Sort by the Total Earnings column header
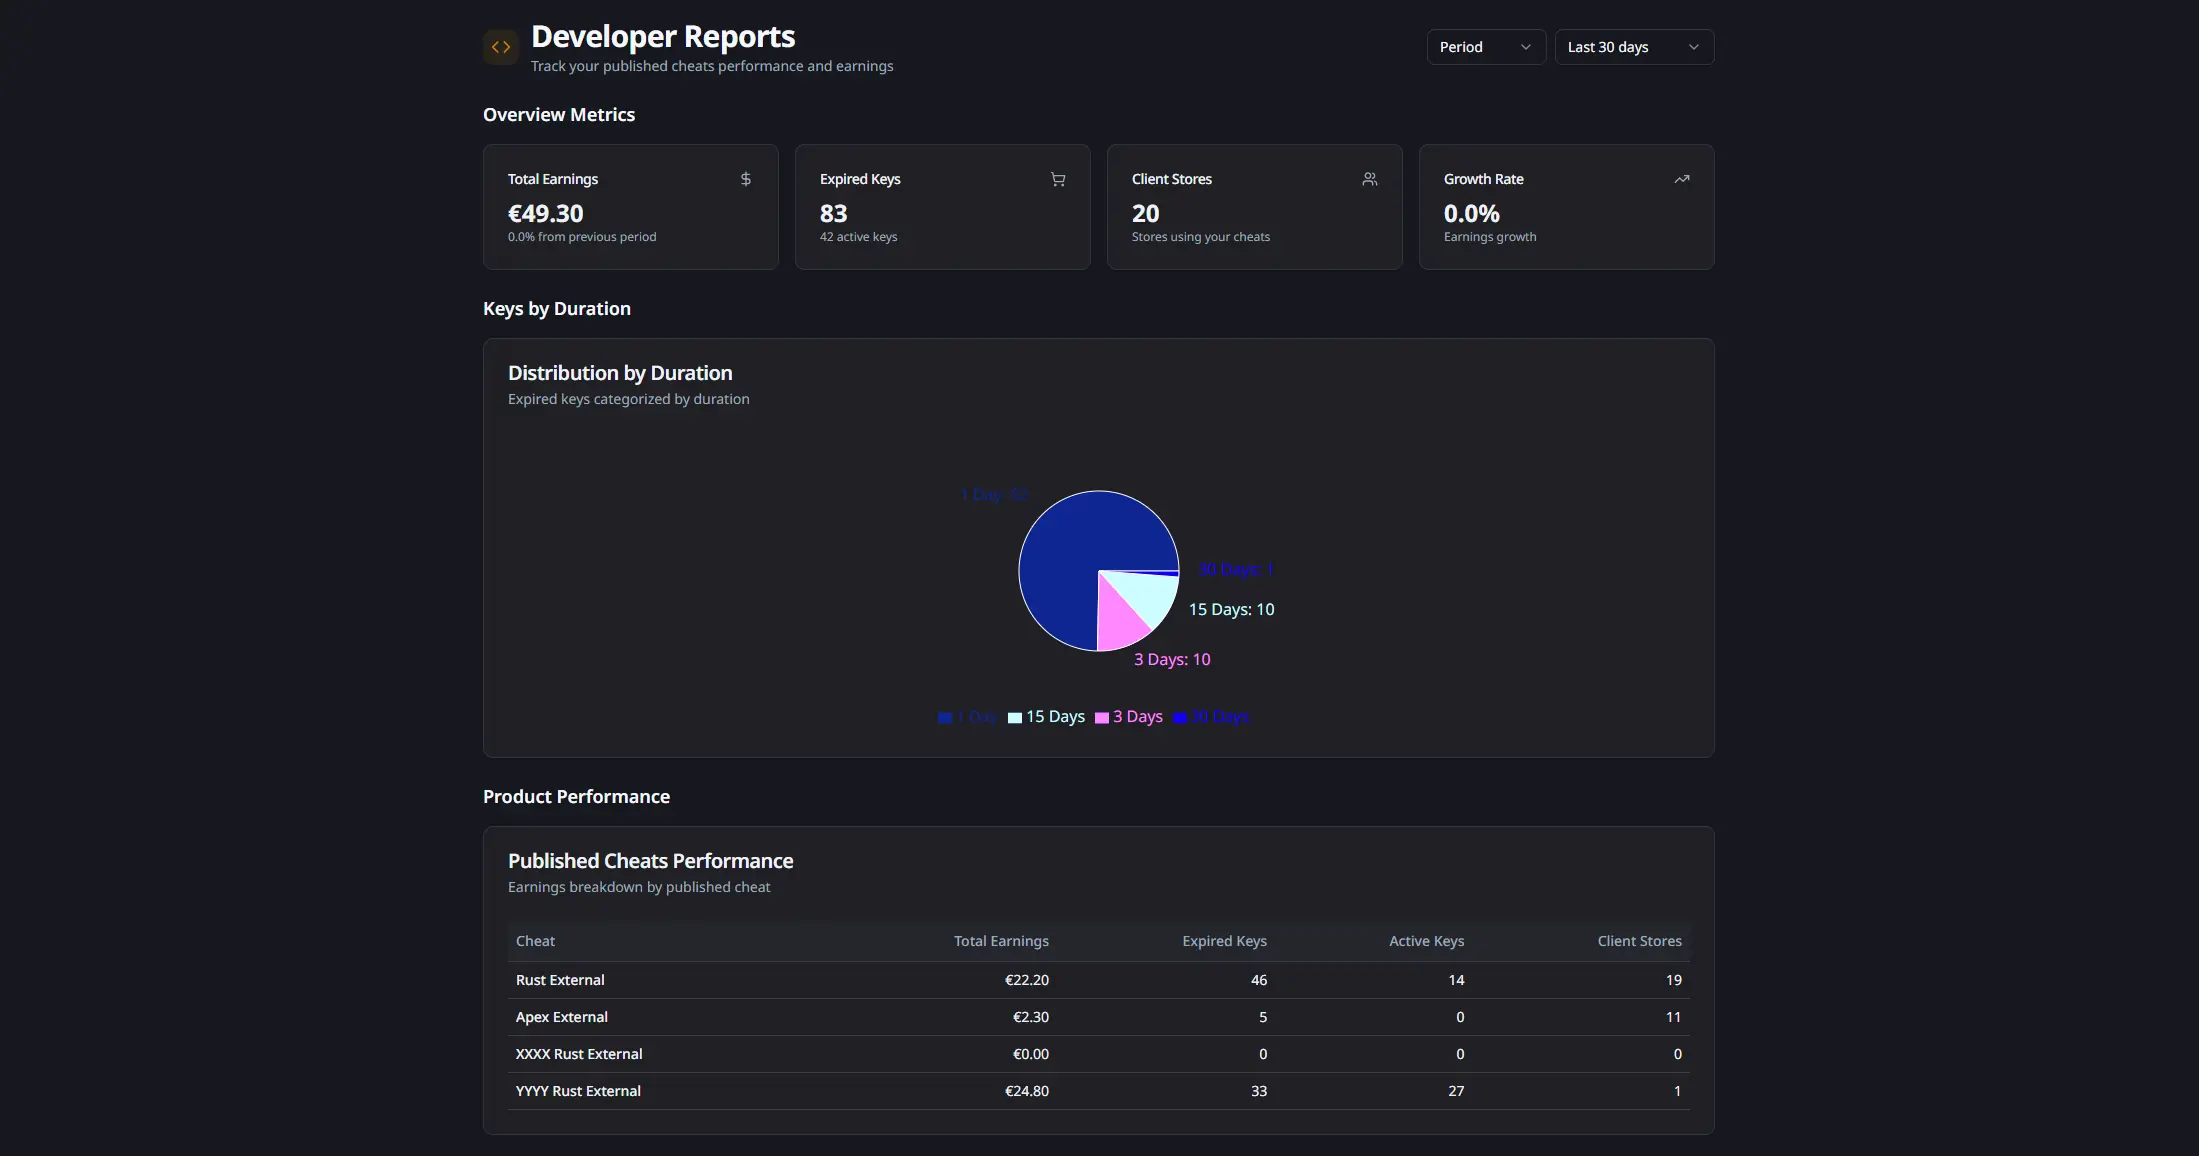This screenshot has height=1156, width=2199. [1001, 941]
